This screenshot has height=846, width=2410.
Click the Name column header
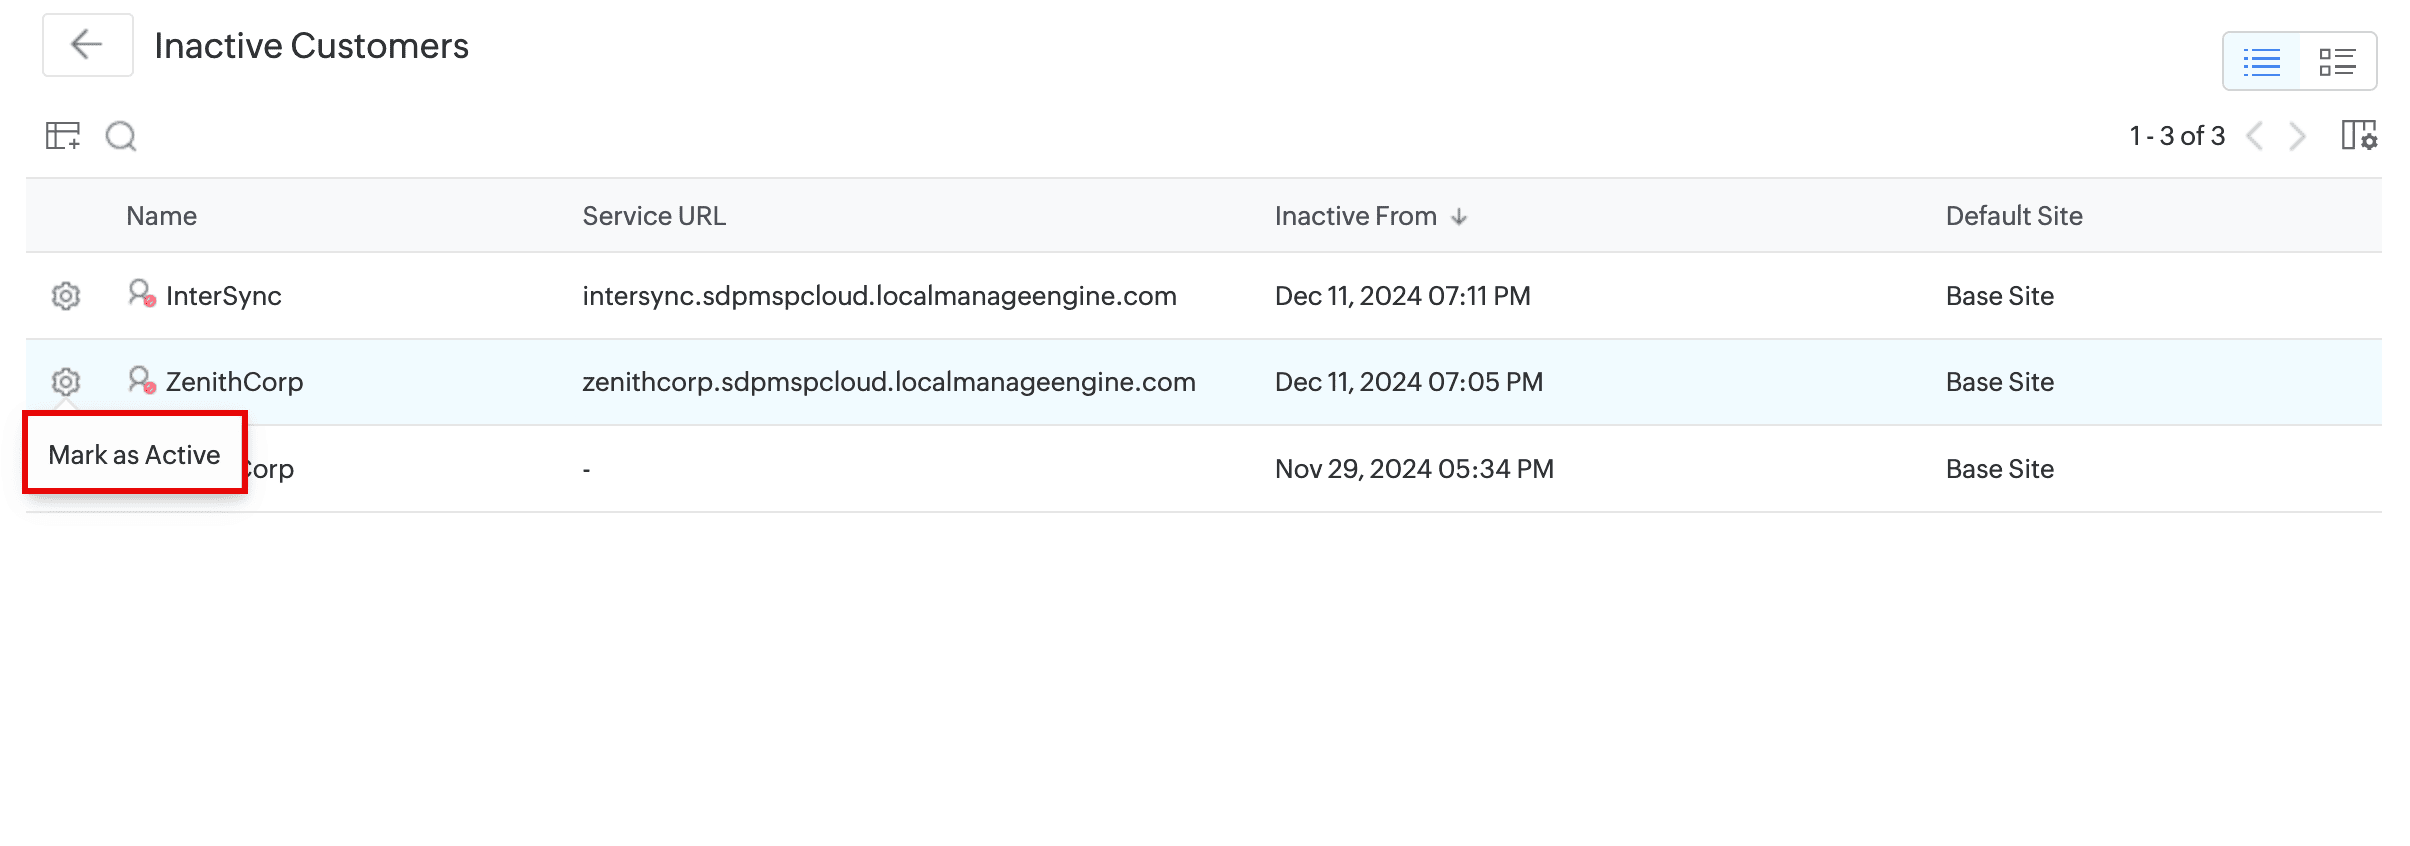(x=161, y=216)
